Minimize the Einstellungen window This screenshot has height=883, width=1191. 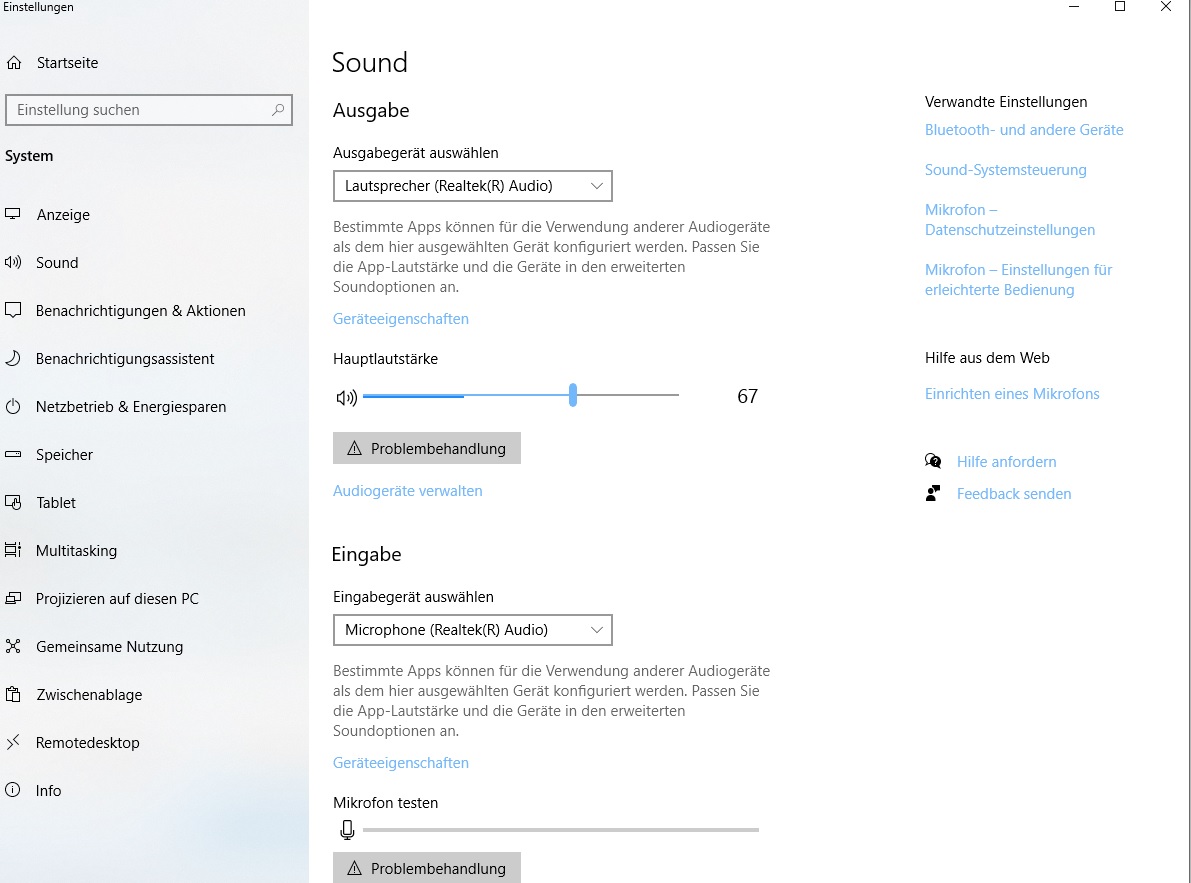(1074, 7)
